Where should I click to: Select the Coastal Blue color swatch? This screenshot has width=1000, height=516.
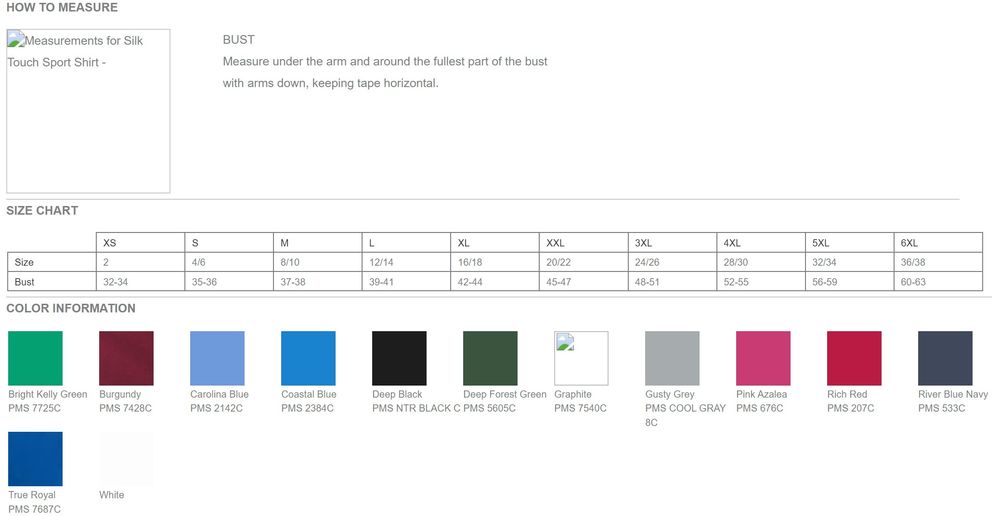308,358
